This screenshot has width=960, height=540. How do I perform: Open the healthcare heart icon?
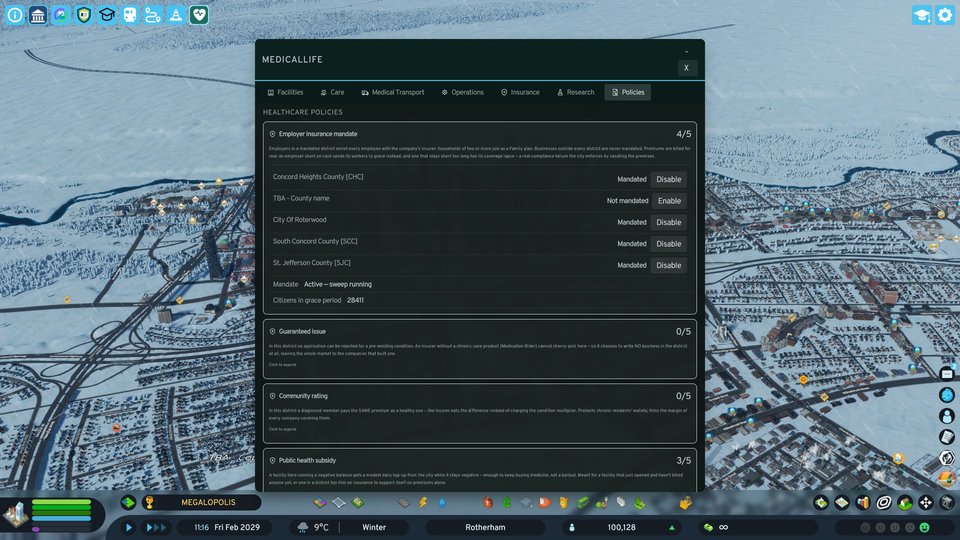(199, 15)
